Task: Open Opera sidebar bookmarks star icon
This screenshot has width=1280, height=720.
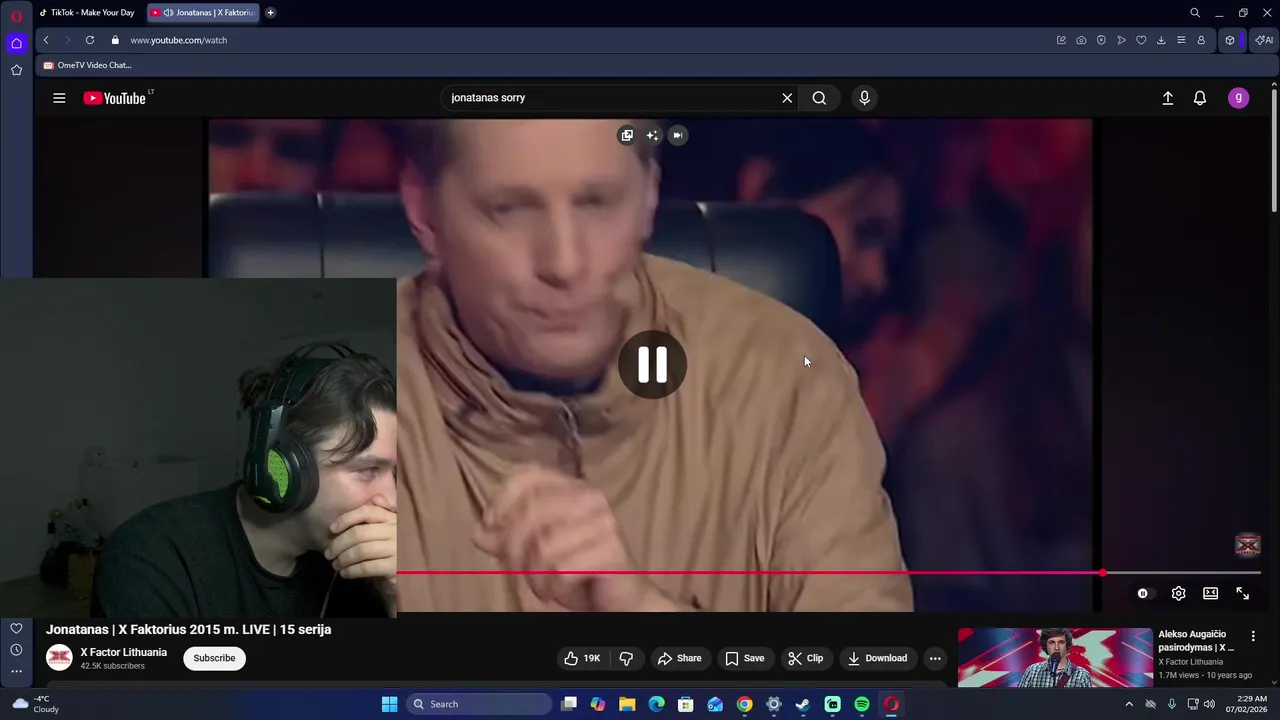Action: (x=16, y=70)
